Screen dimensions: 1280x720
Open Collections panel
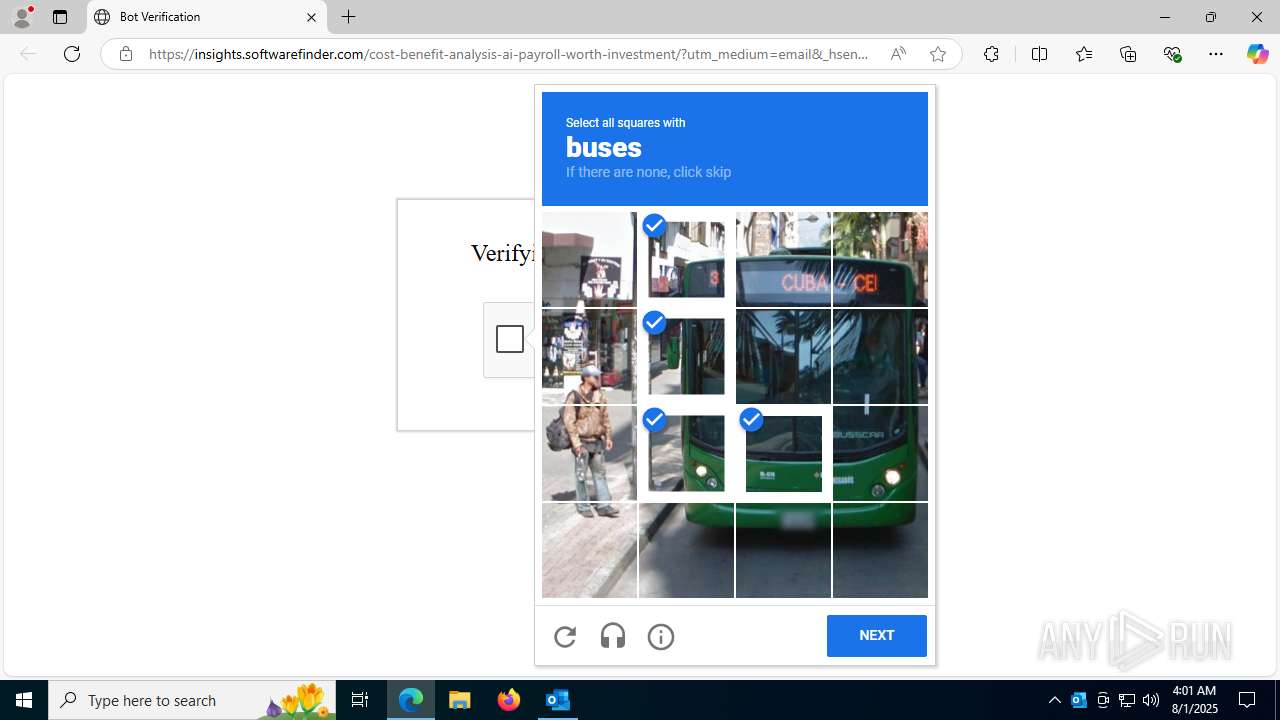pyautogui.click(x=1128, y=54)
